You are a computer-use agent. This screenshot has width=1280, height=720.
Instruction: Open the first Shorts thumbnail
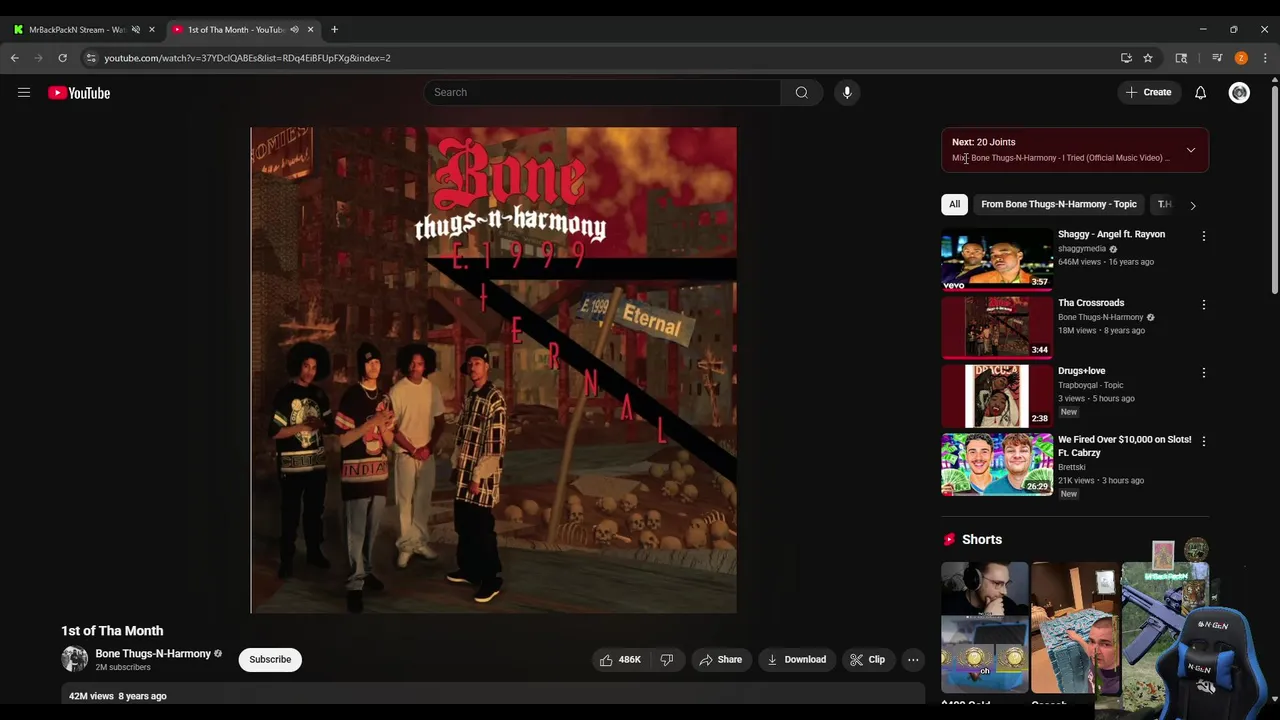[984, 628]
